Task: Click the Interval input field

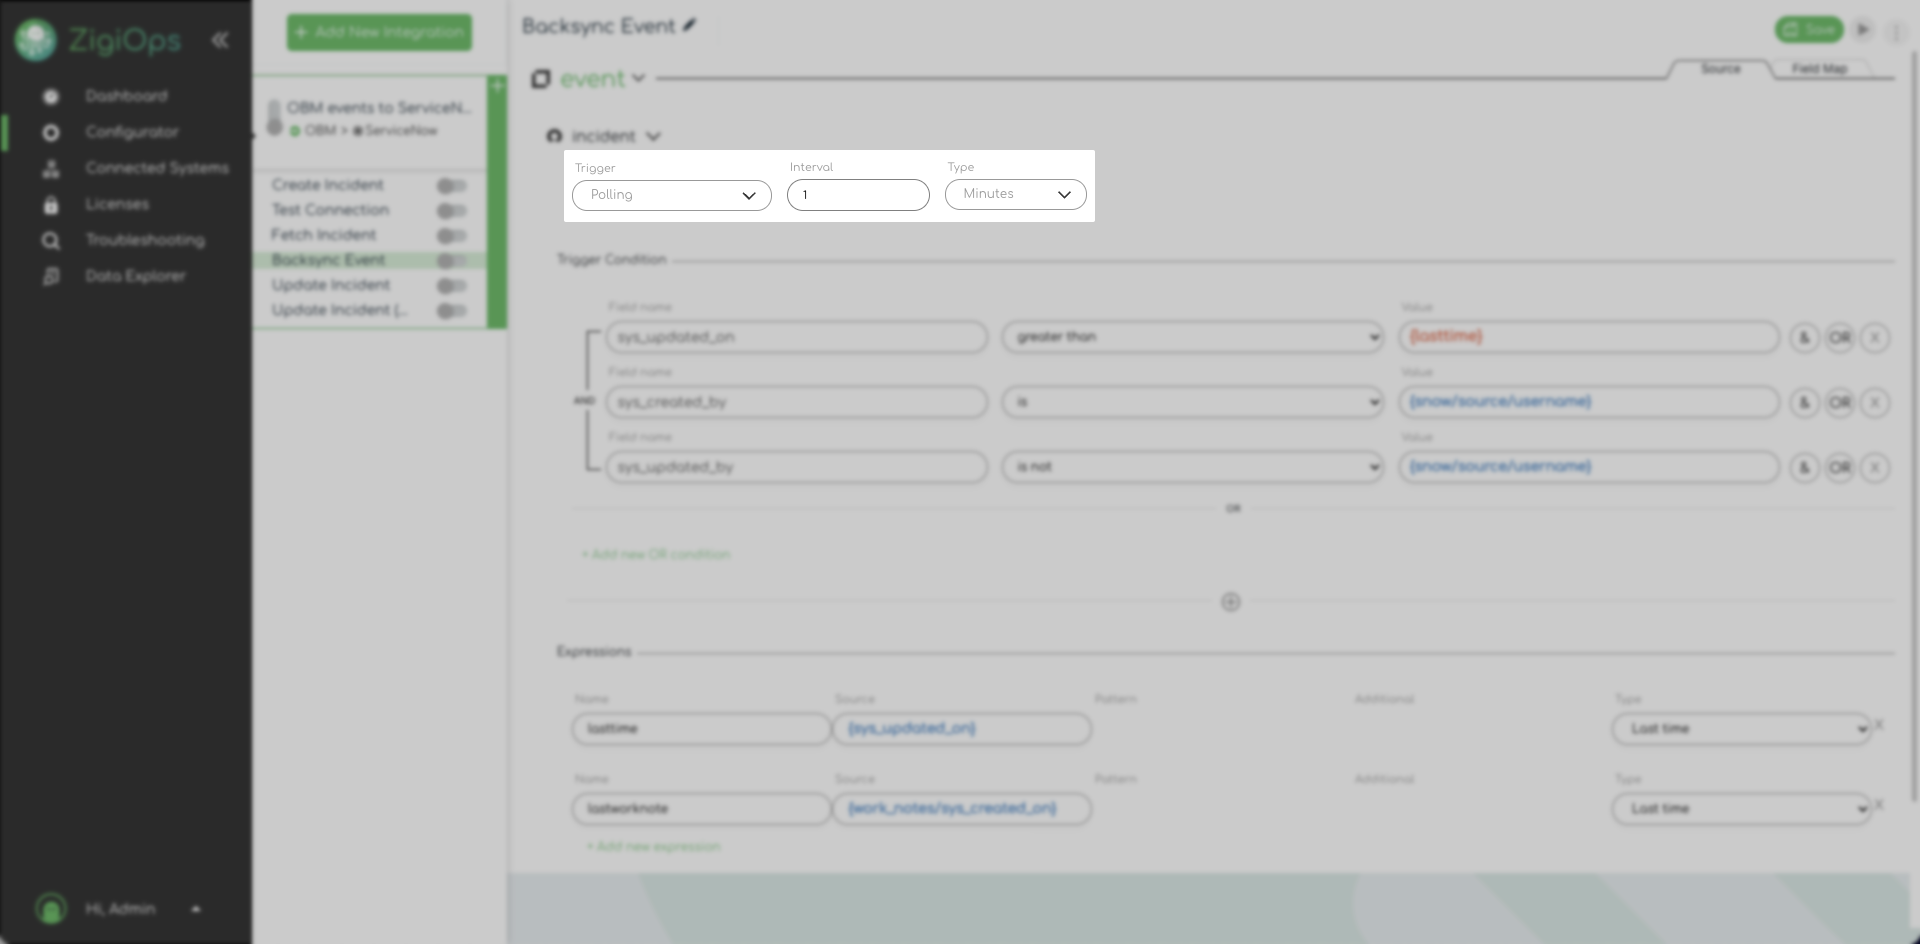Action: tap(858, 195)
